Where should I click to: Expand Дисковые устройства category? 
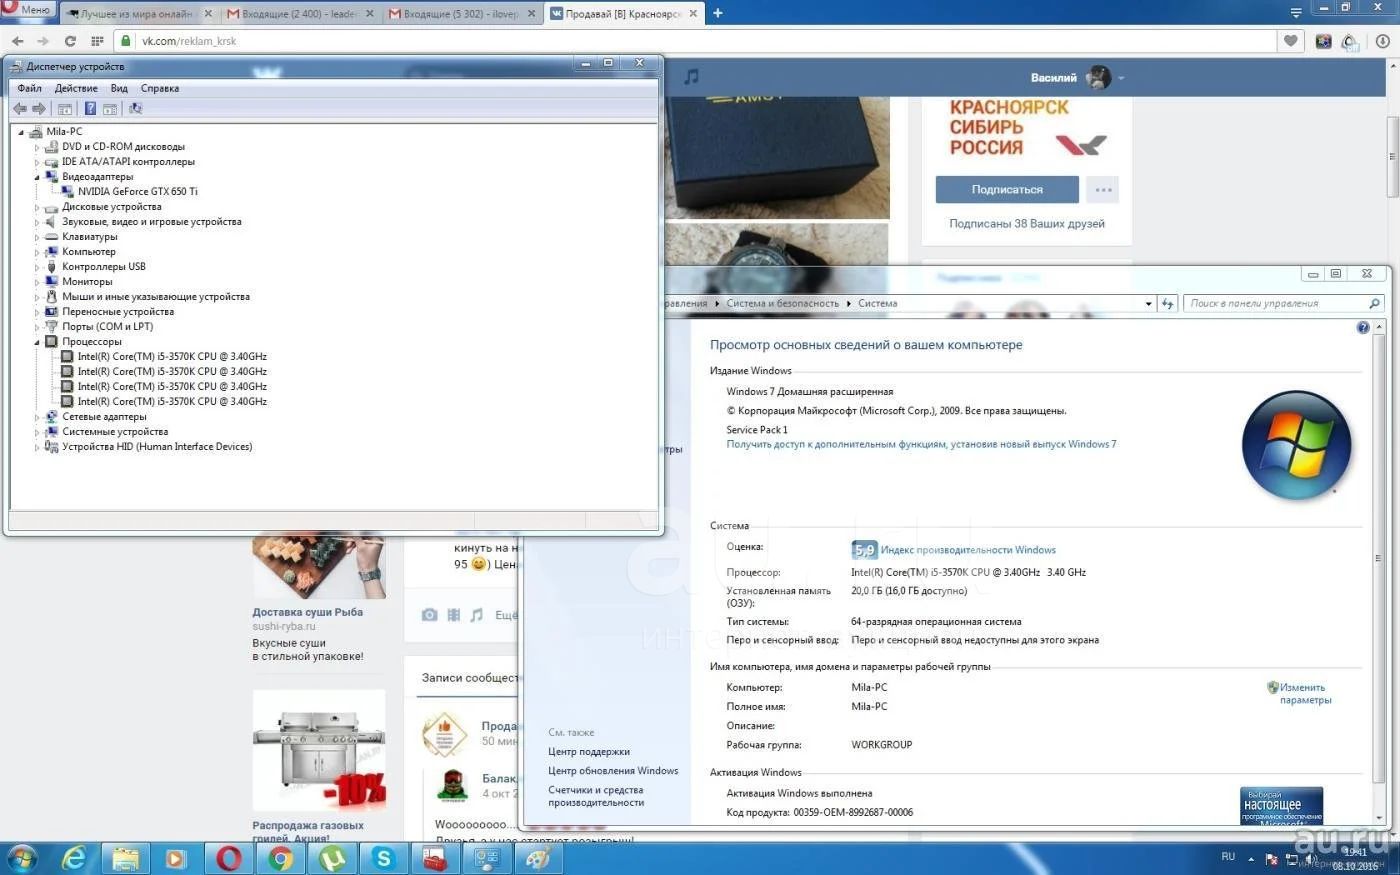[37, 207]
